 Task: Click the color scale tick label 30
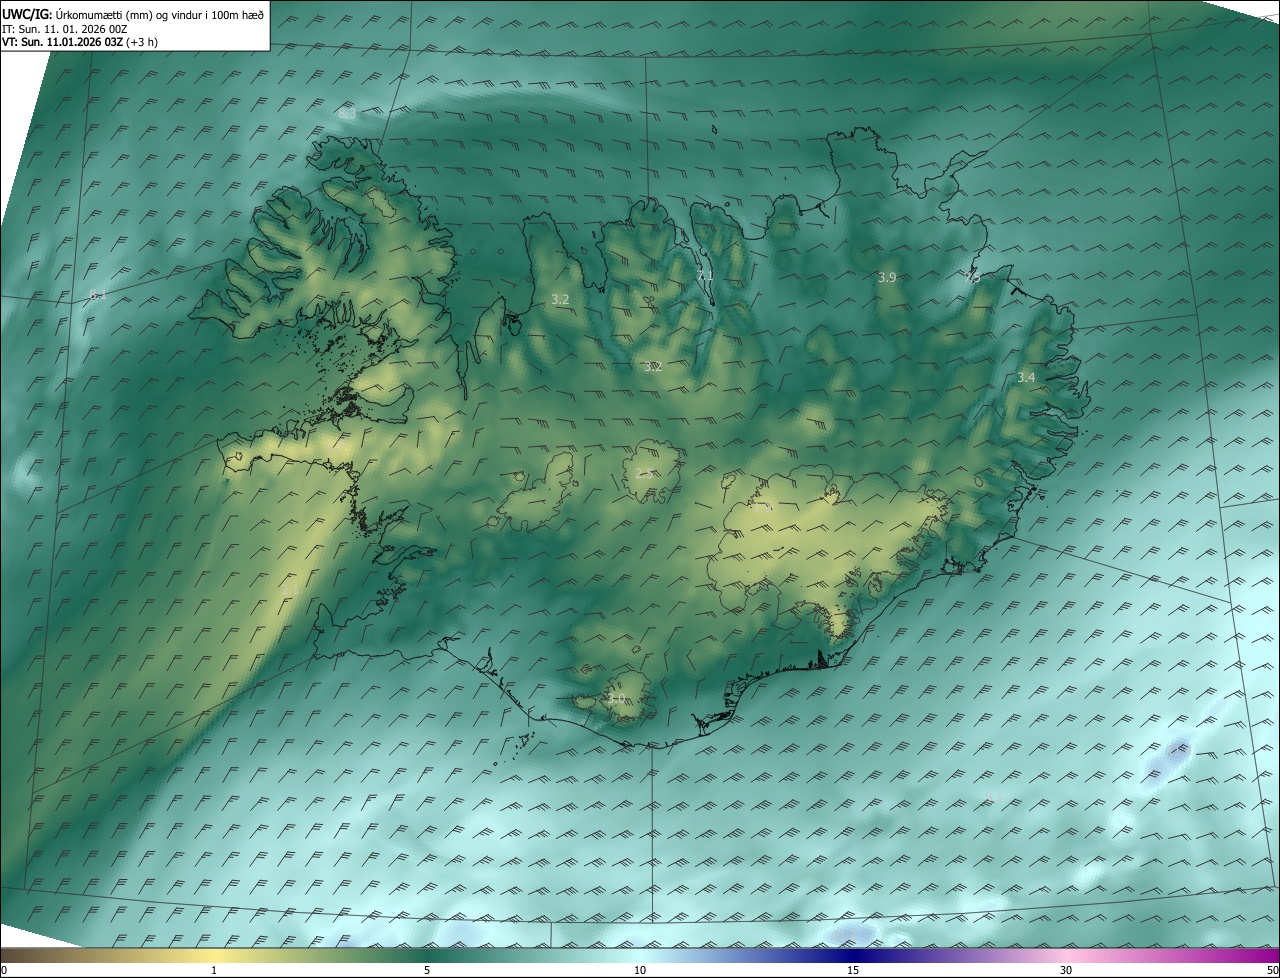[1066, 970]
